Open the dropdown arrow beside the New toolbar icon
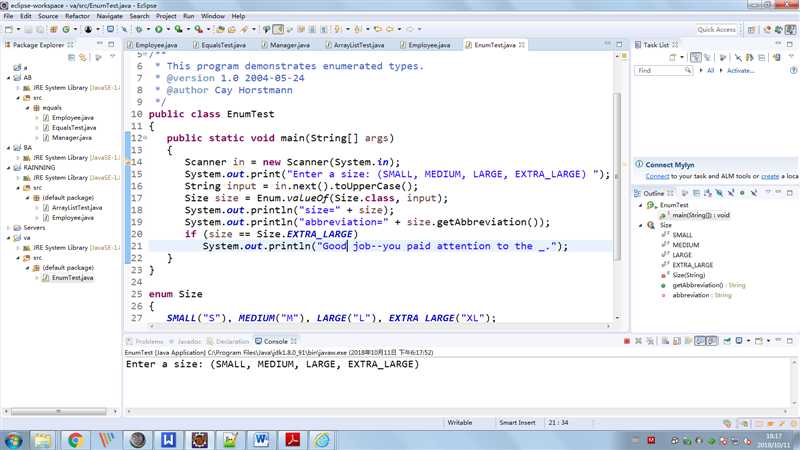Screen dimensions: 800x450 tap(18, 29)
